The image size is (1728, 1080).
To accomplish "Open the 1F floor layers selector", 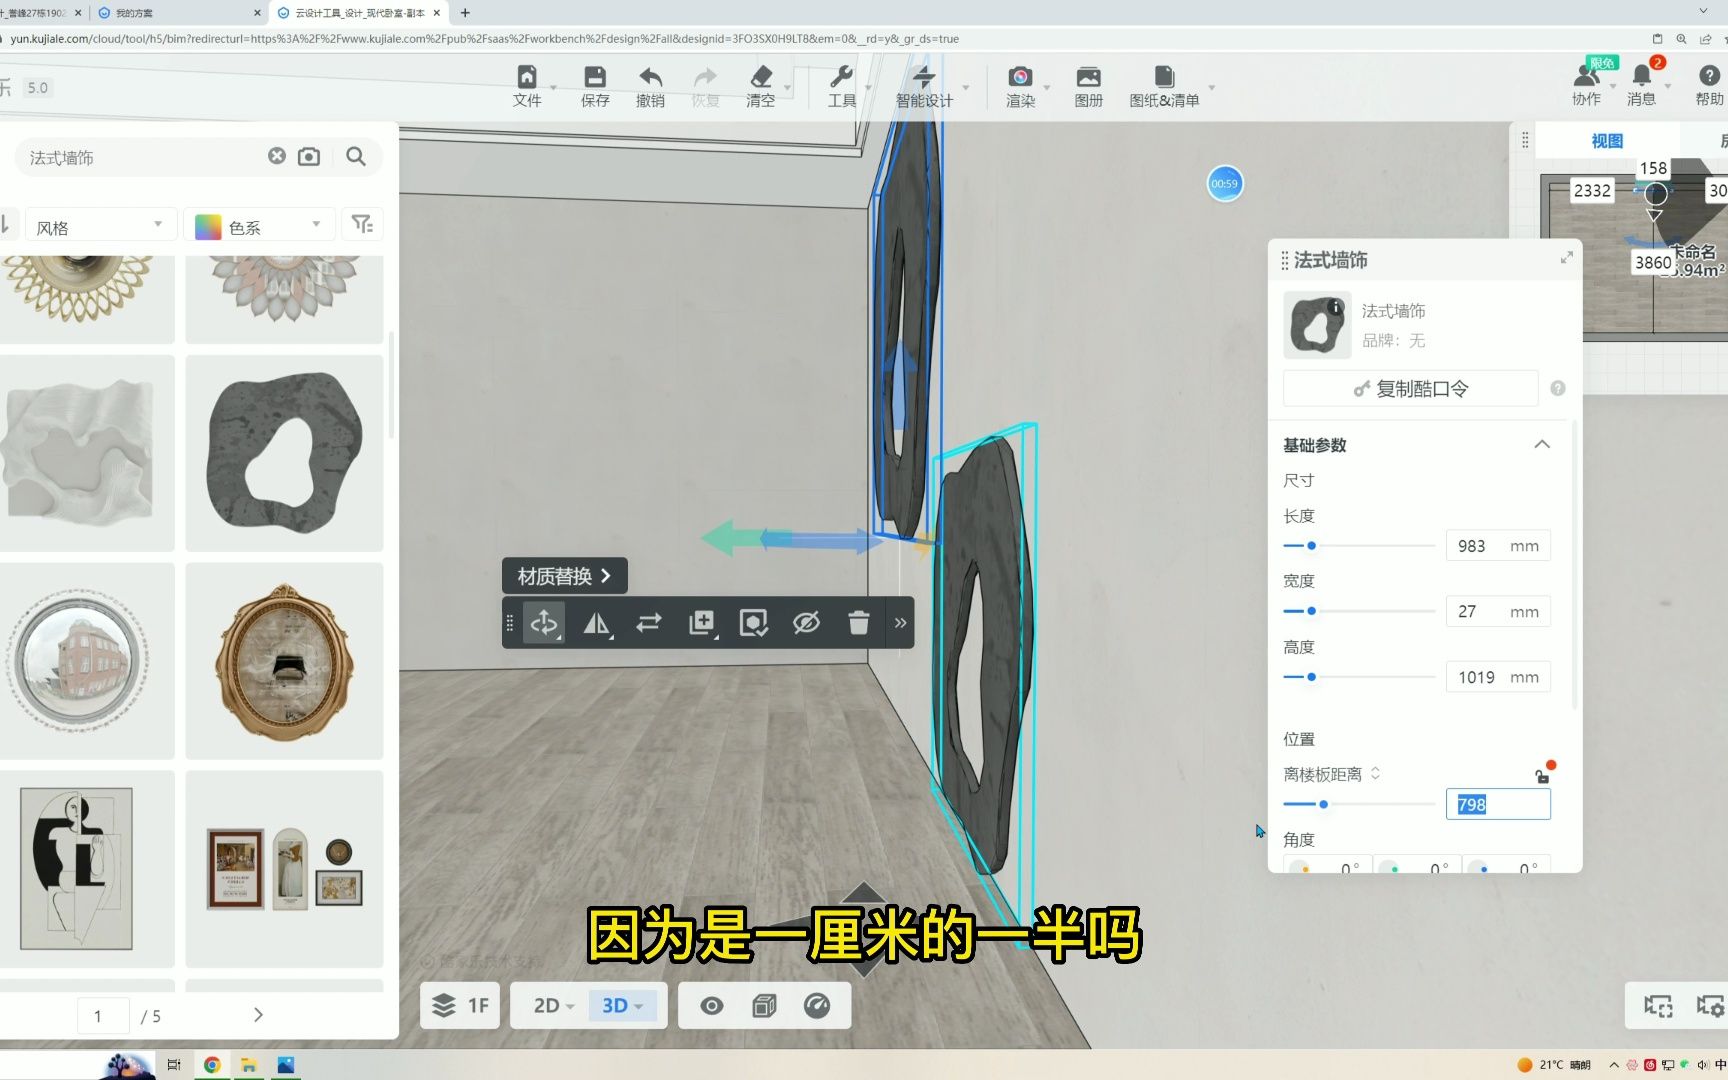I will (x=460, y=1005).
